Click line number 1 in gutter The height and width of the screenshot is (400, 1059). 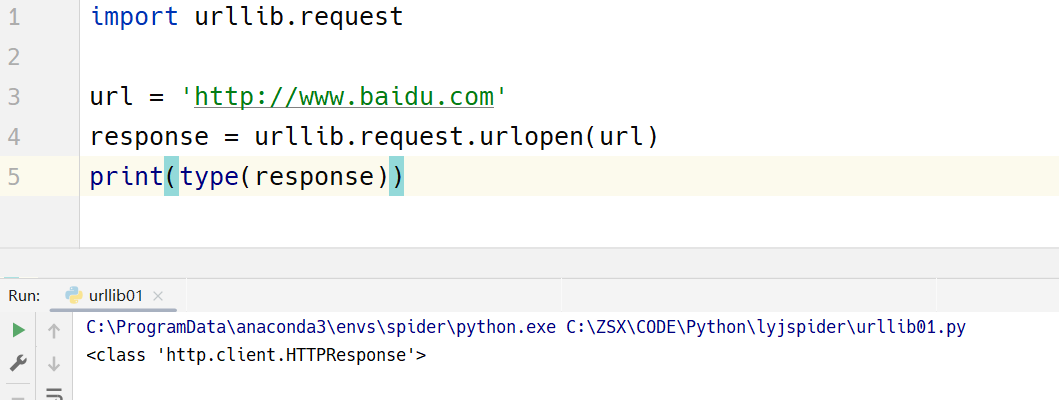click(x=14, y=17)
